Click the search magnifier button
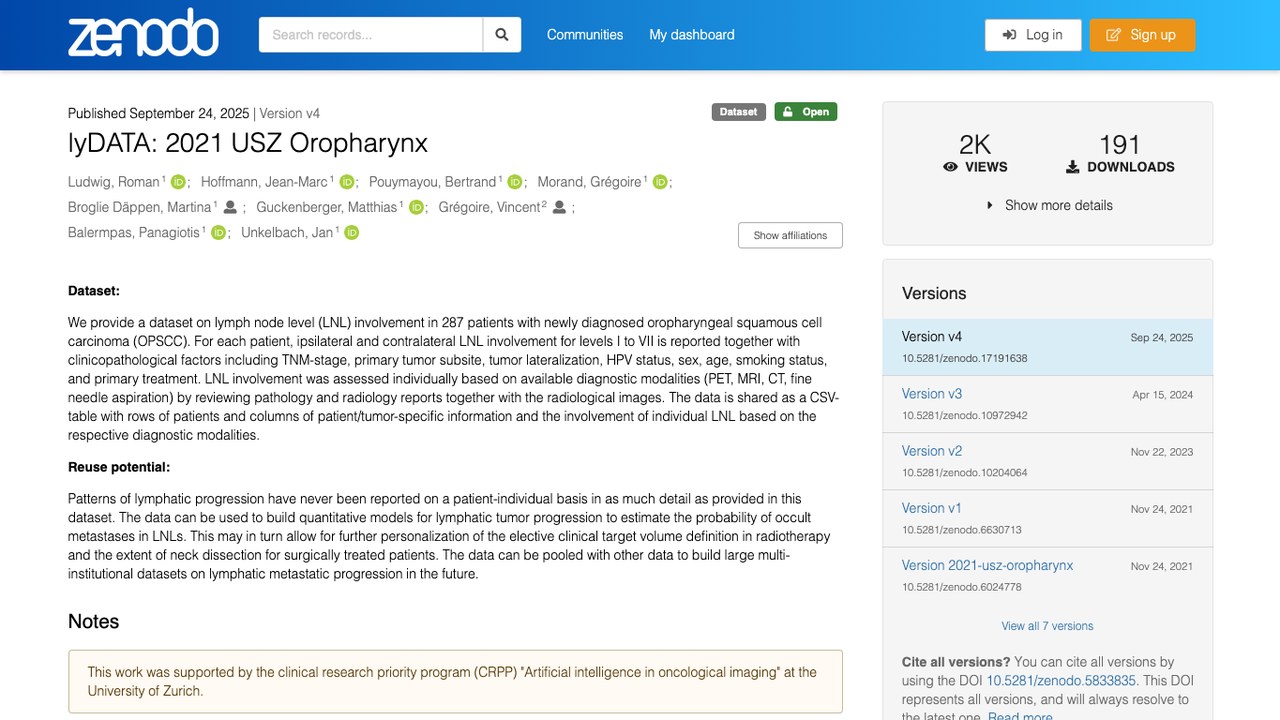 point(502,35)
